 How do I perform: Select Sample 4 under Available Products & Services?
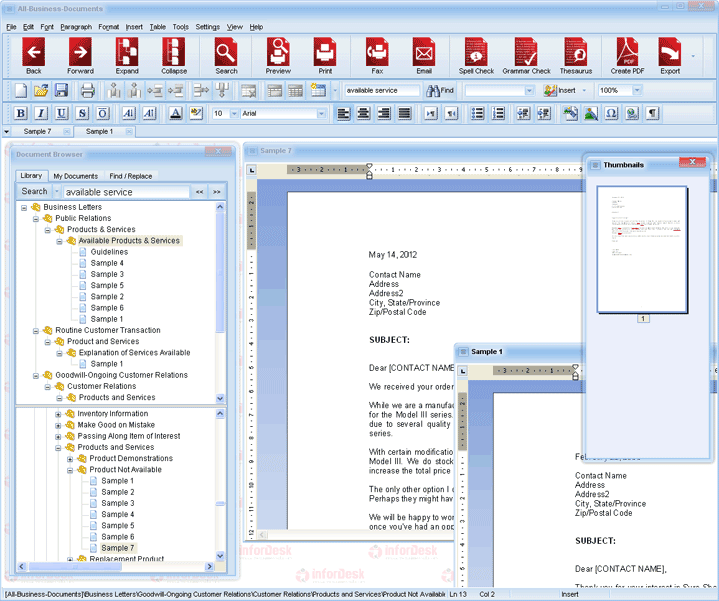pyautogui.click(x=107, y=263)
